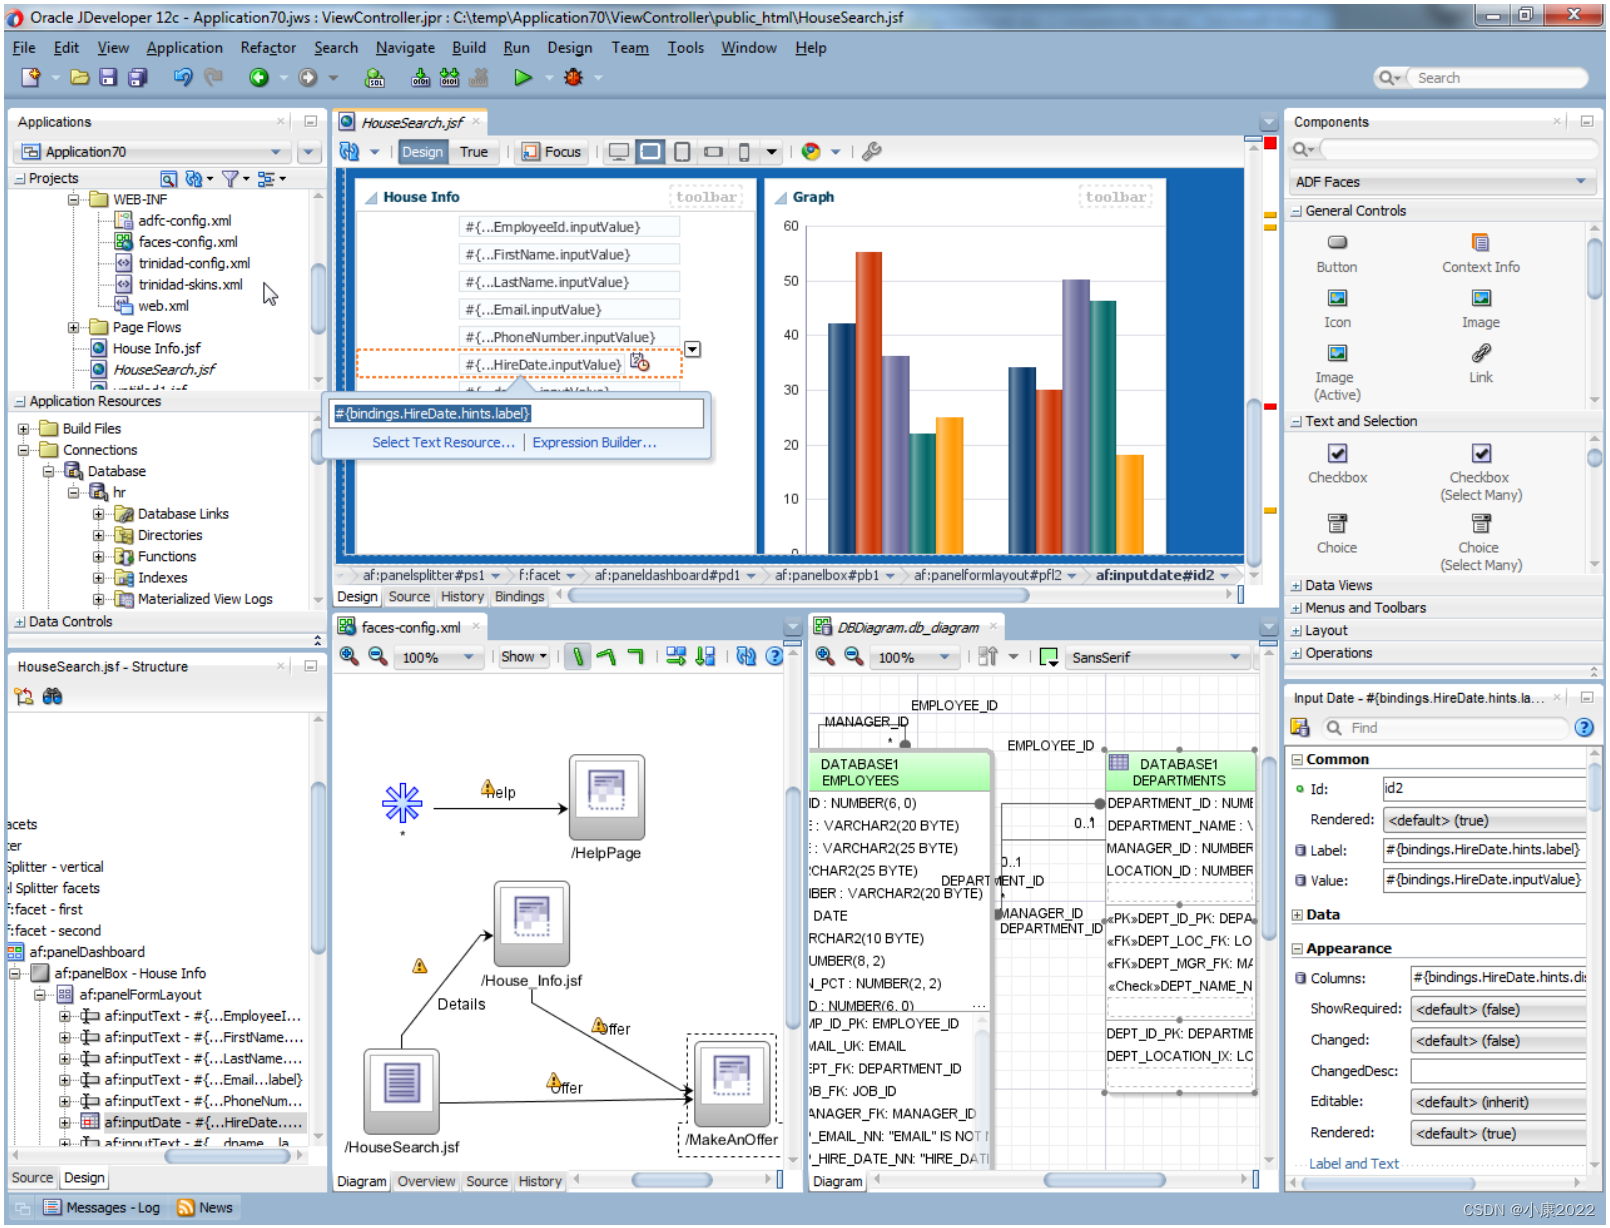The width and height of the screenshot is (1610, 1228).
Task: Run the application with the green Play icon
Action: click(522, 77)
